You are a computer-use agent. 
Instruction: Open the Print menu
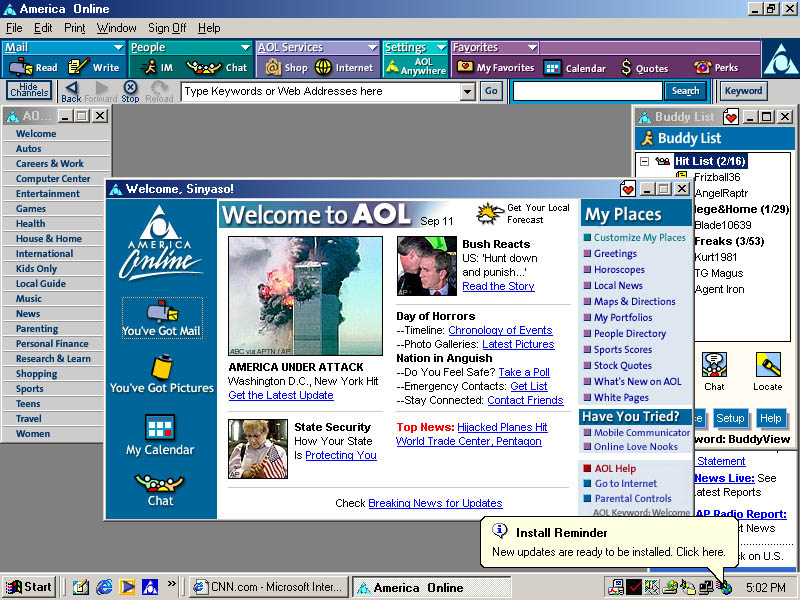[74, 28]
